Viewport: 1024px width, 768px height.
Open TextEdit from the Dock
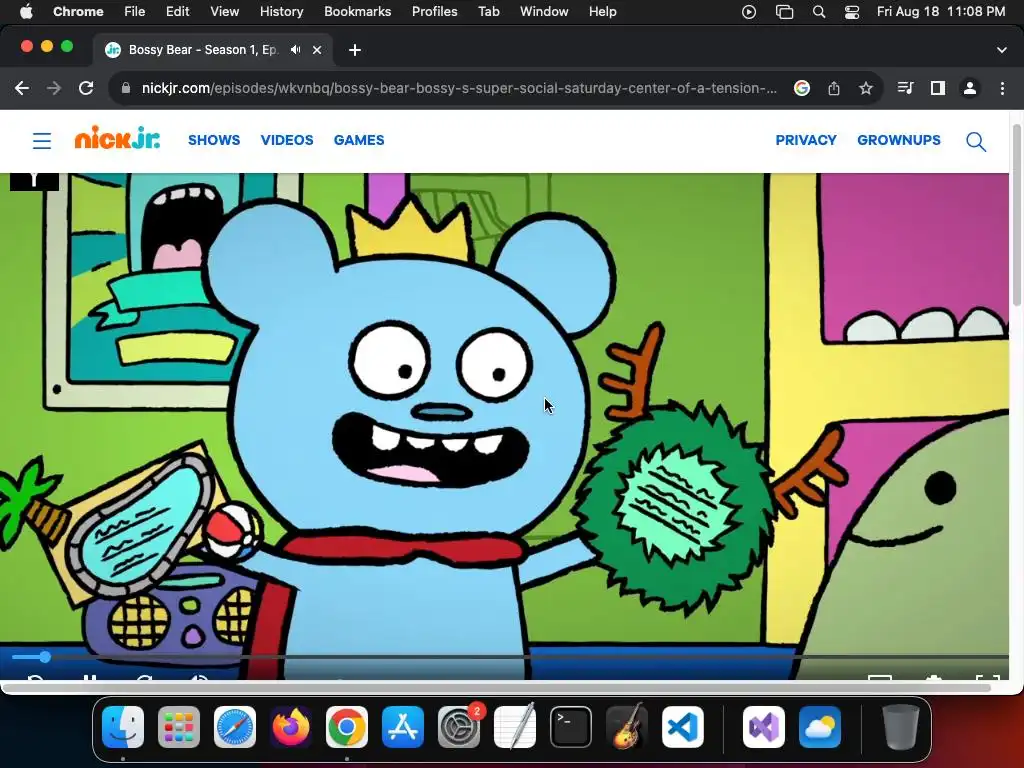pos(515,726)
